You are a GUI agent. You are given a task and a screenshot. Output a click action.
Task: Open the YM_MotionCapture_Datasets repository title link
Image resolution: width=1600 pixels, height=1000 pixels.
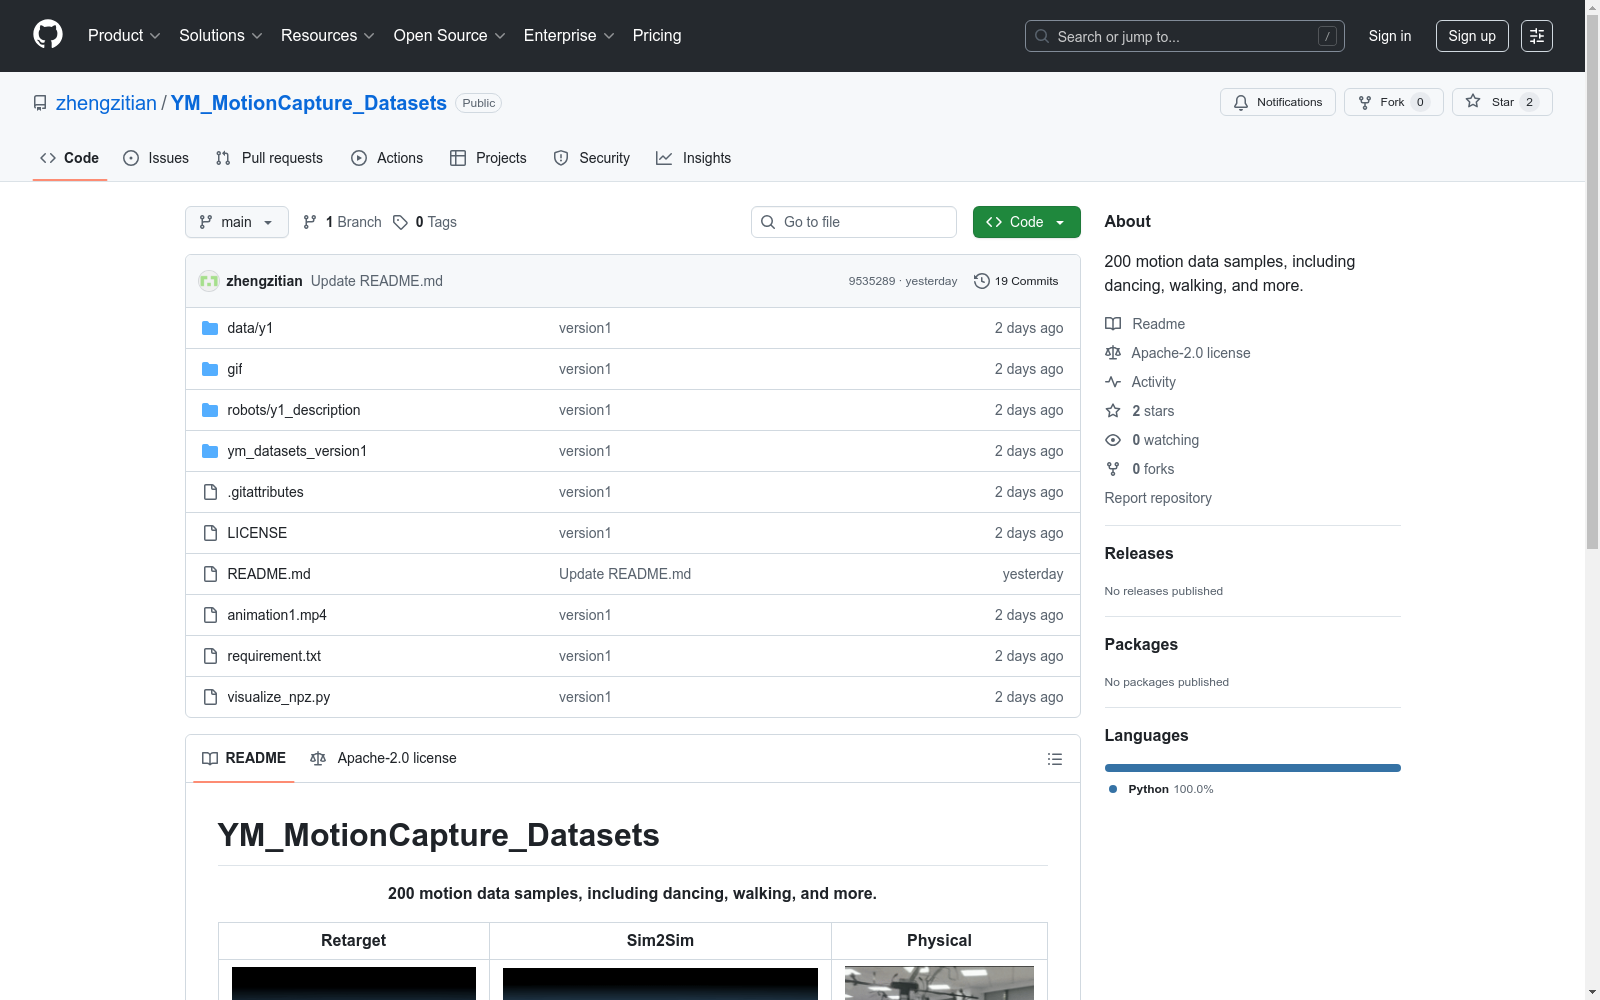(x=309, y=103)
